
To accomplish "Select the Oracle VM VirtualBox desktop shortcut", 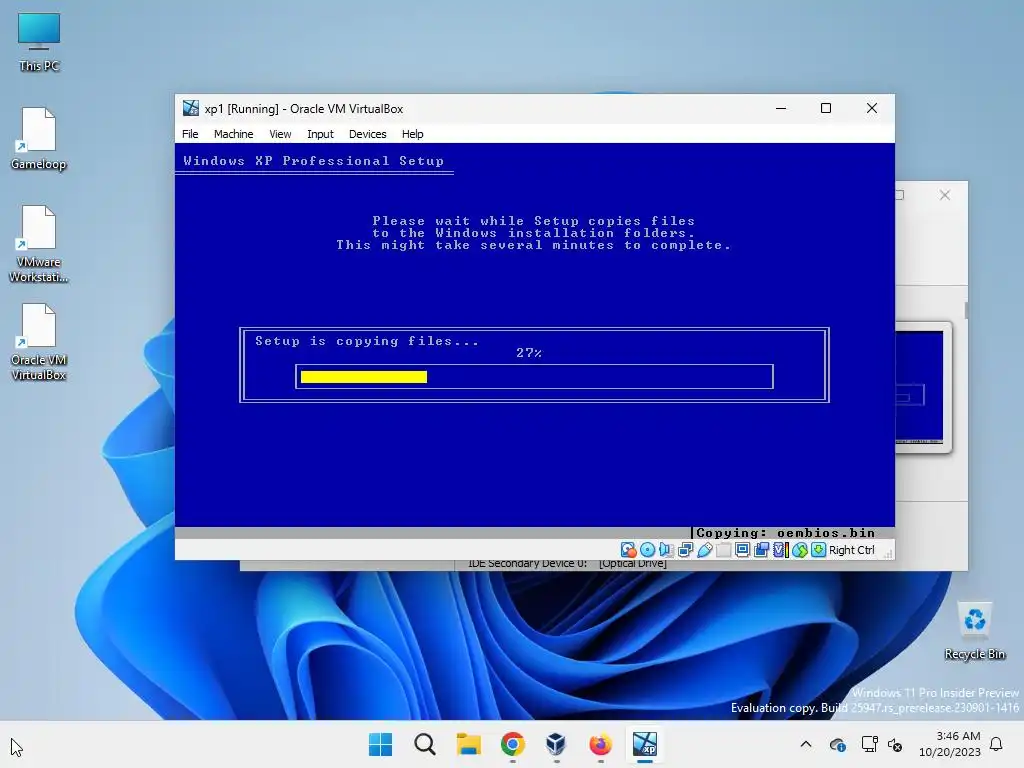I will click(x=39, y=342).
